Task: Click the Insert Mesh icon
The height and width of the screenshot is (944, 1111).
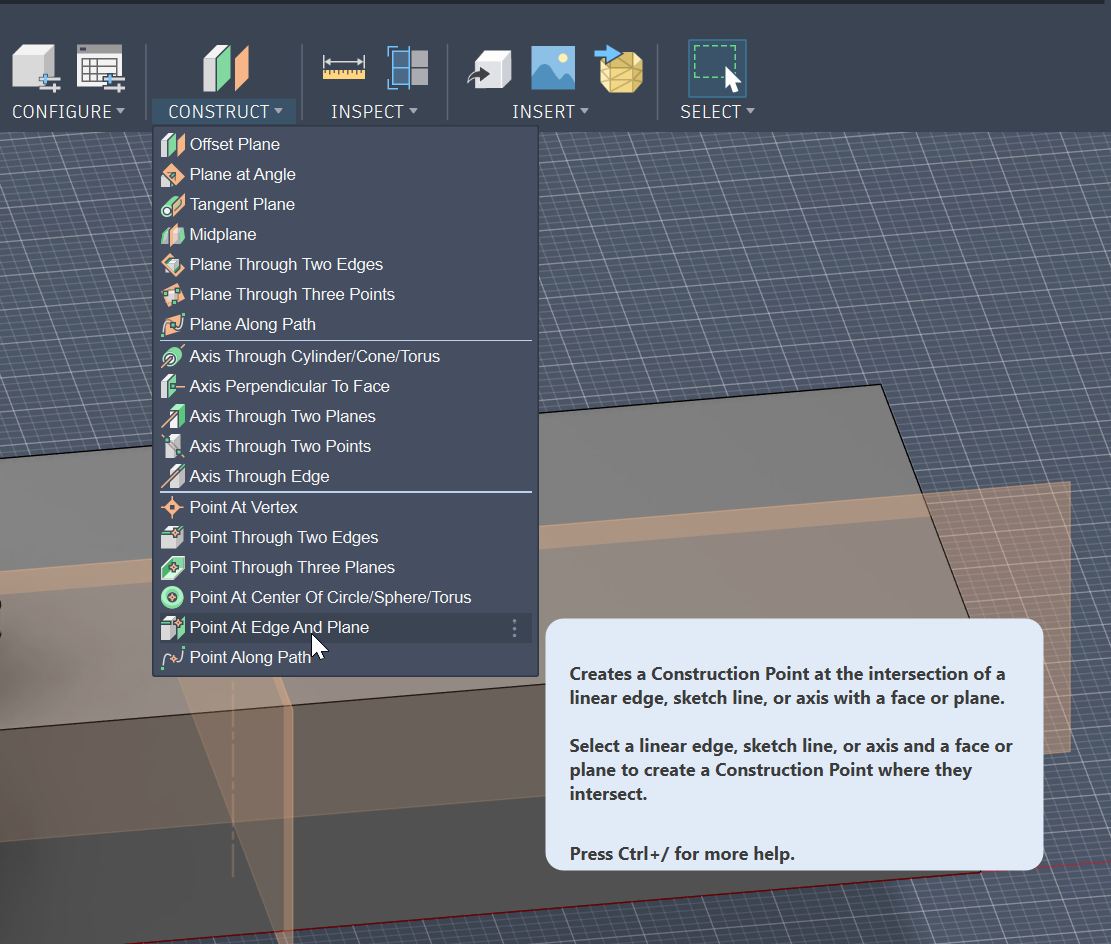Action: coord(619,69)
